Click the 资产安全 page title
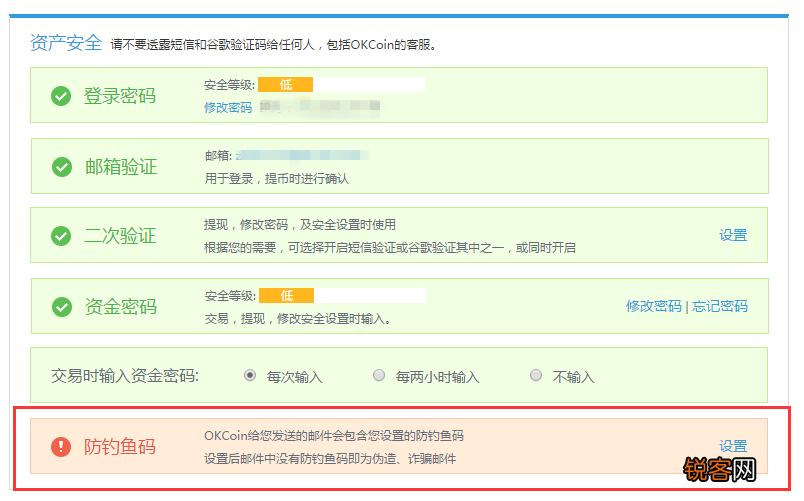 66,43
